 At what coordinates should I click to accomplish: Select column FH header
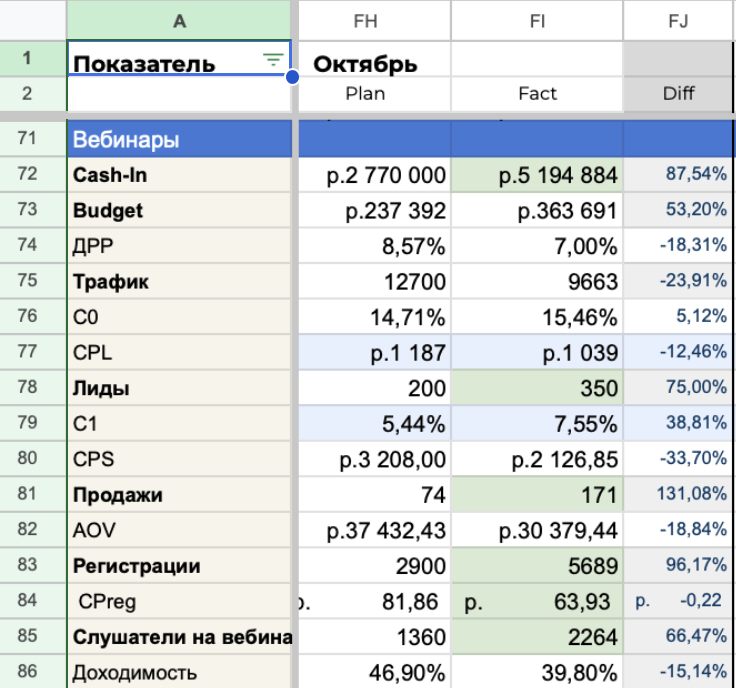(x=375, y=21)
